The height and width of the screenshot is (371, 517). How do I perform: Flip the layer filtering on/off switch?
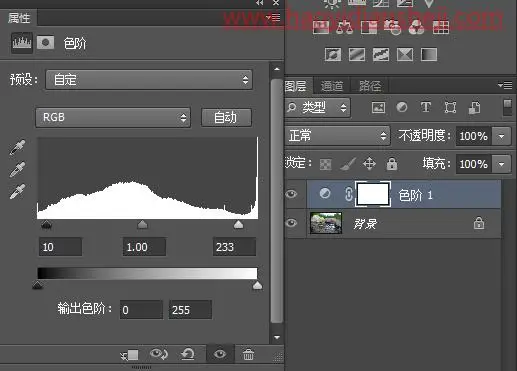(x=507, y=107)
